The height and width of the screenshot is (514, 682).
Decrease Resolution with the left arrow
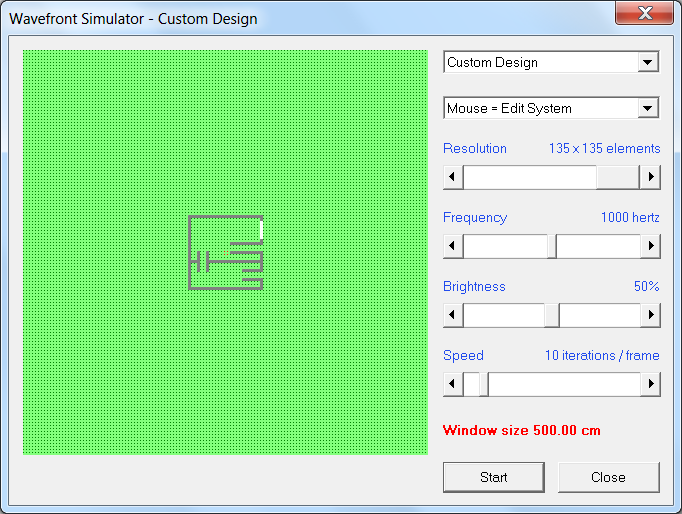[x=453, y=177]
